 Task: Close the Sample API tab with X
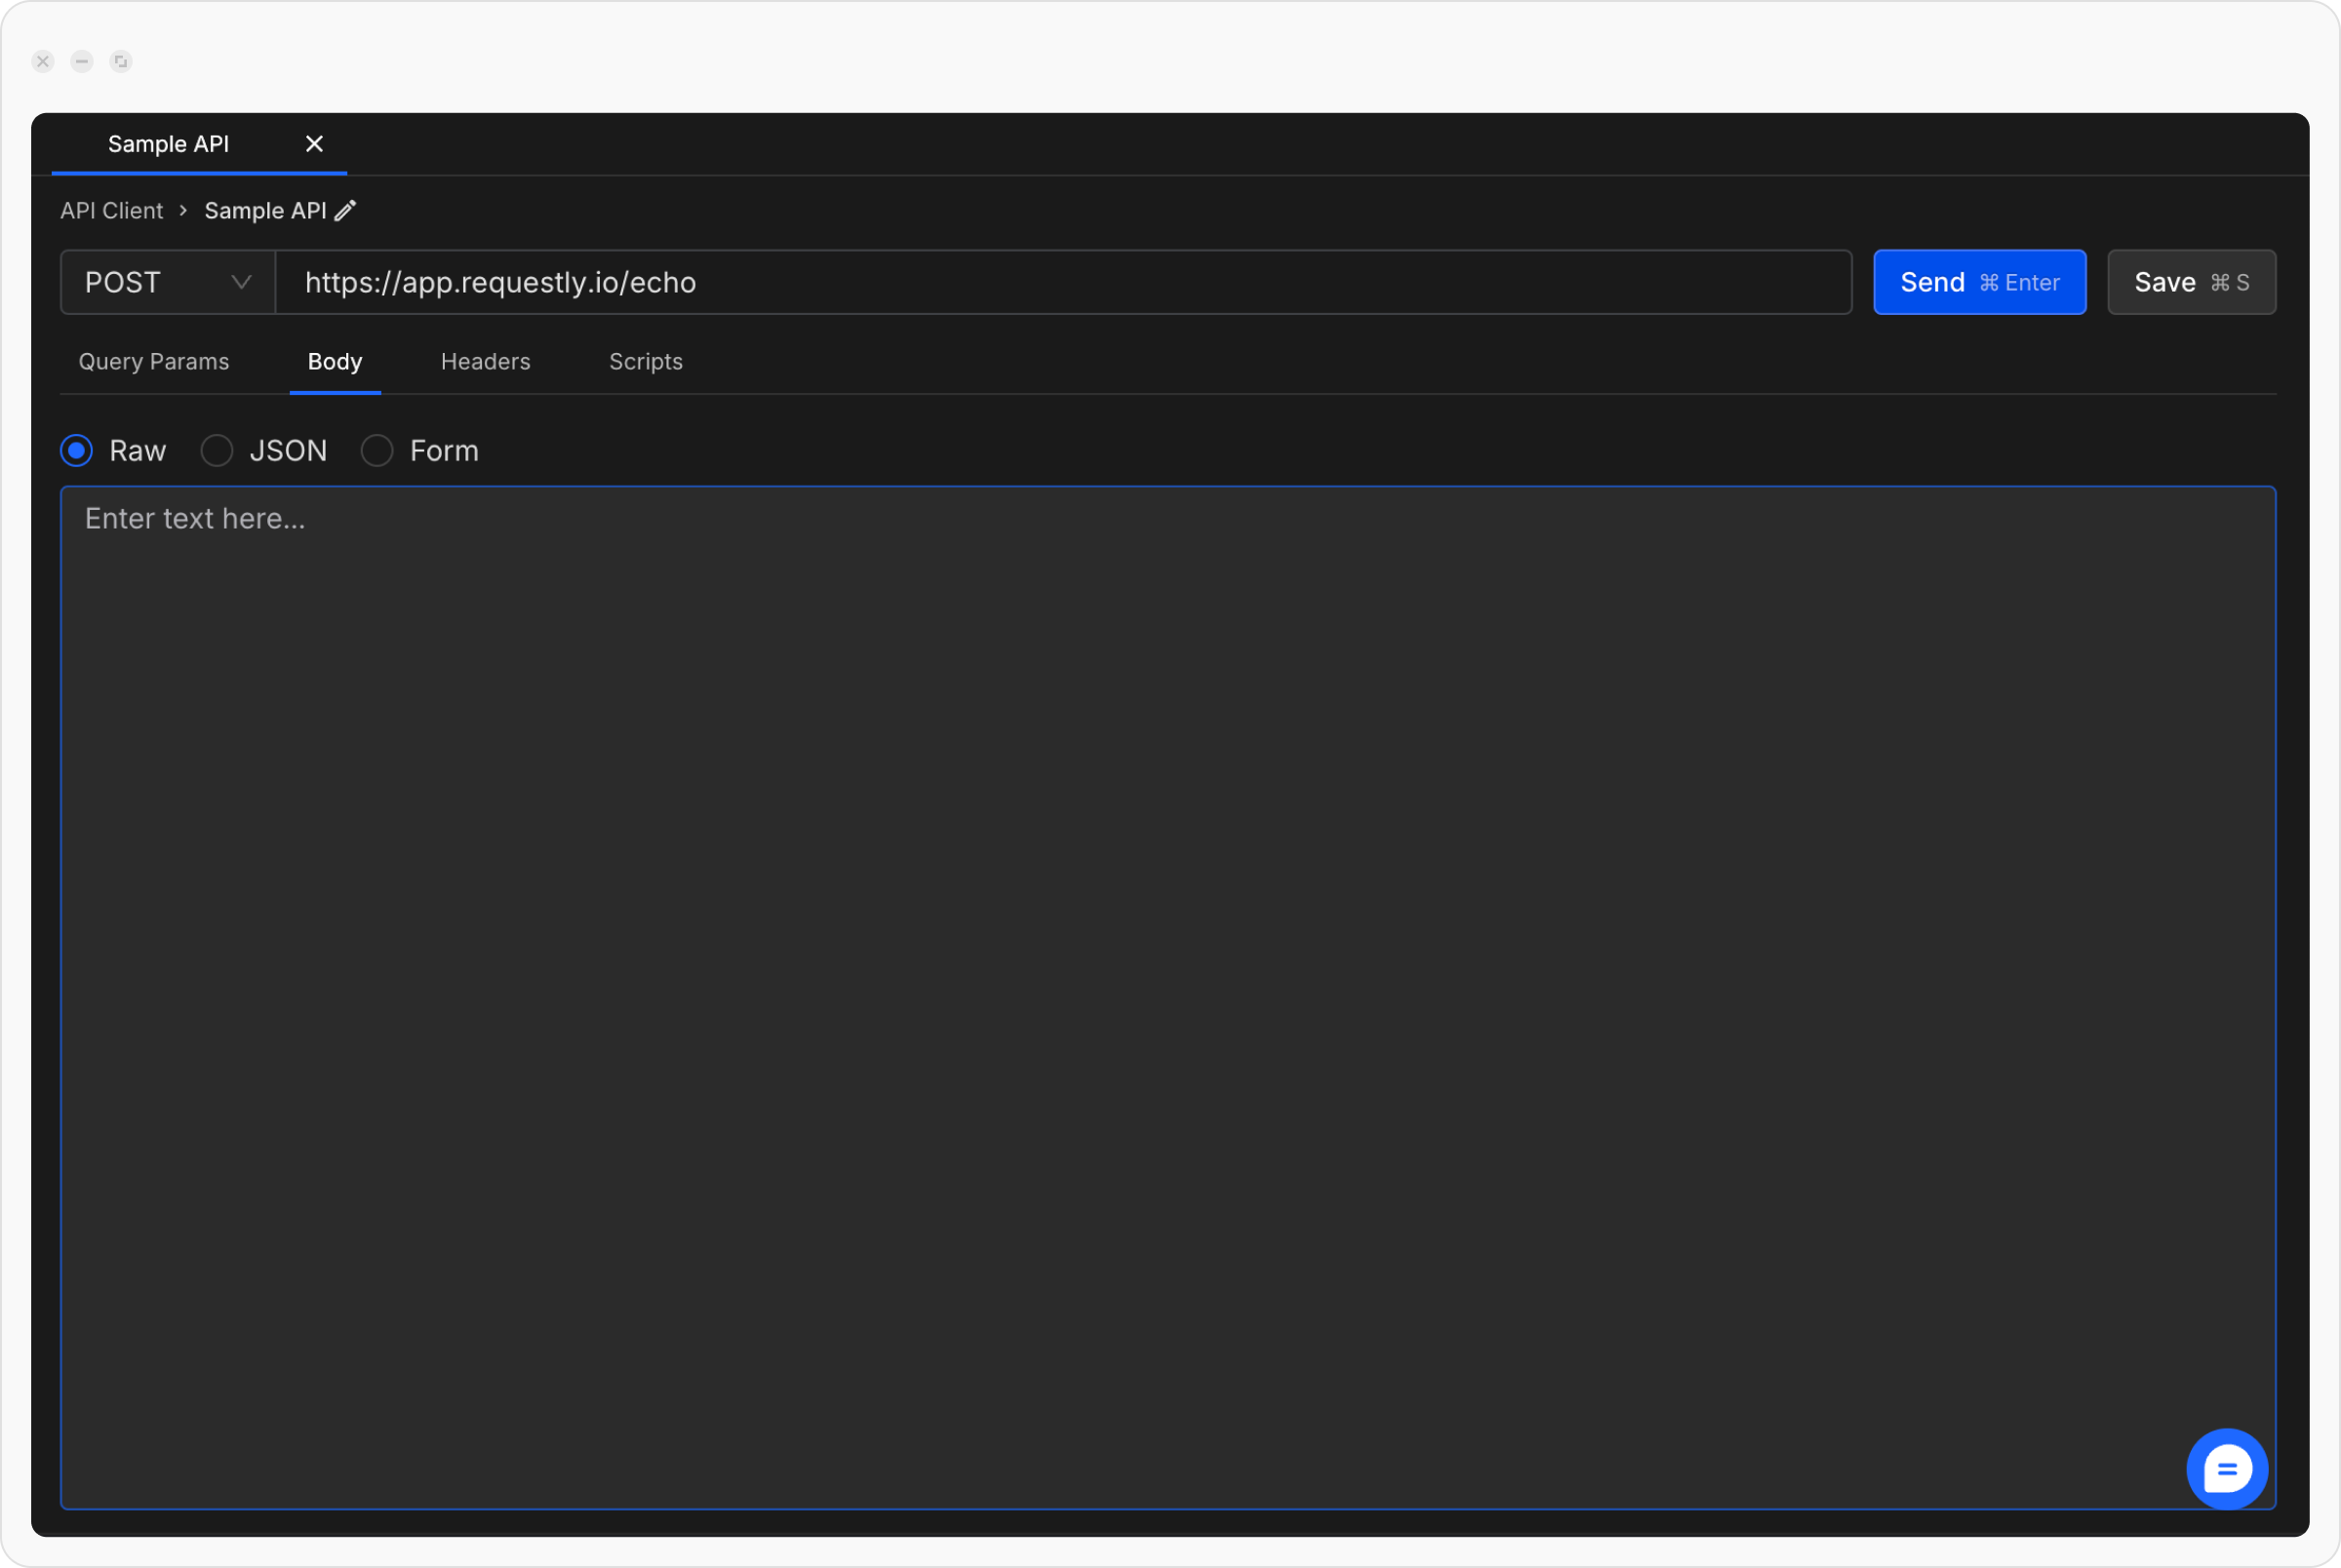click(x=314, y=144)
